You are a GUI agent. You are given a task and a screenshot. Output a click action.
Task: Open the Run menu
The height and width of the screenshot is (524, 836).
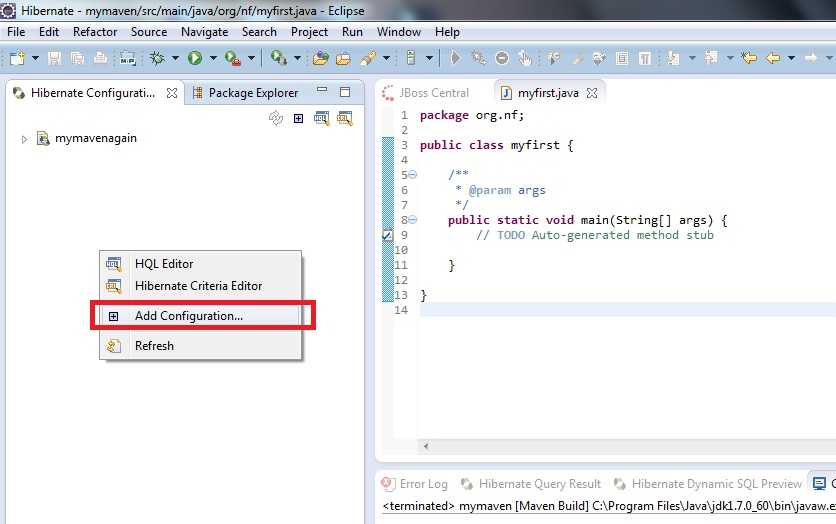pyautogui.click(x=352, y=32)
